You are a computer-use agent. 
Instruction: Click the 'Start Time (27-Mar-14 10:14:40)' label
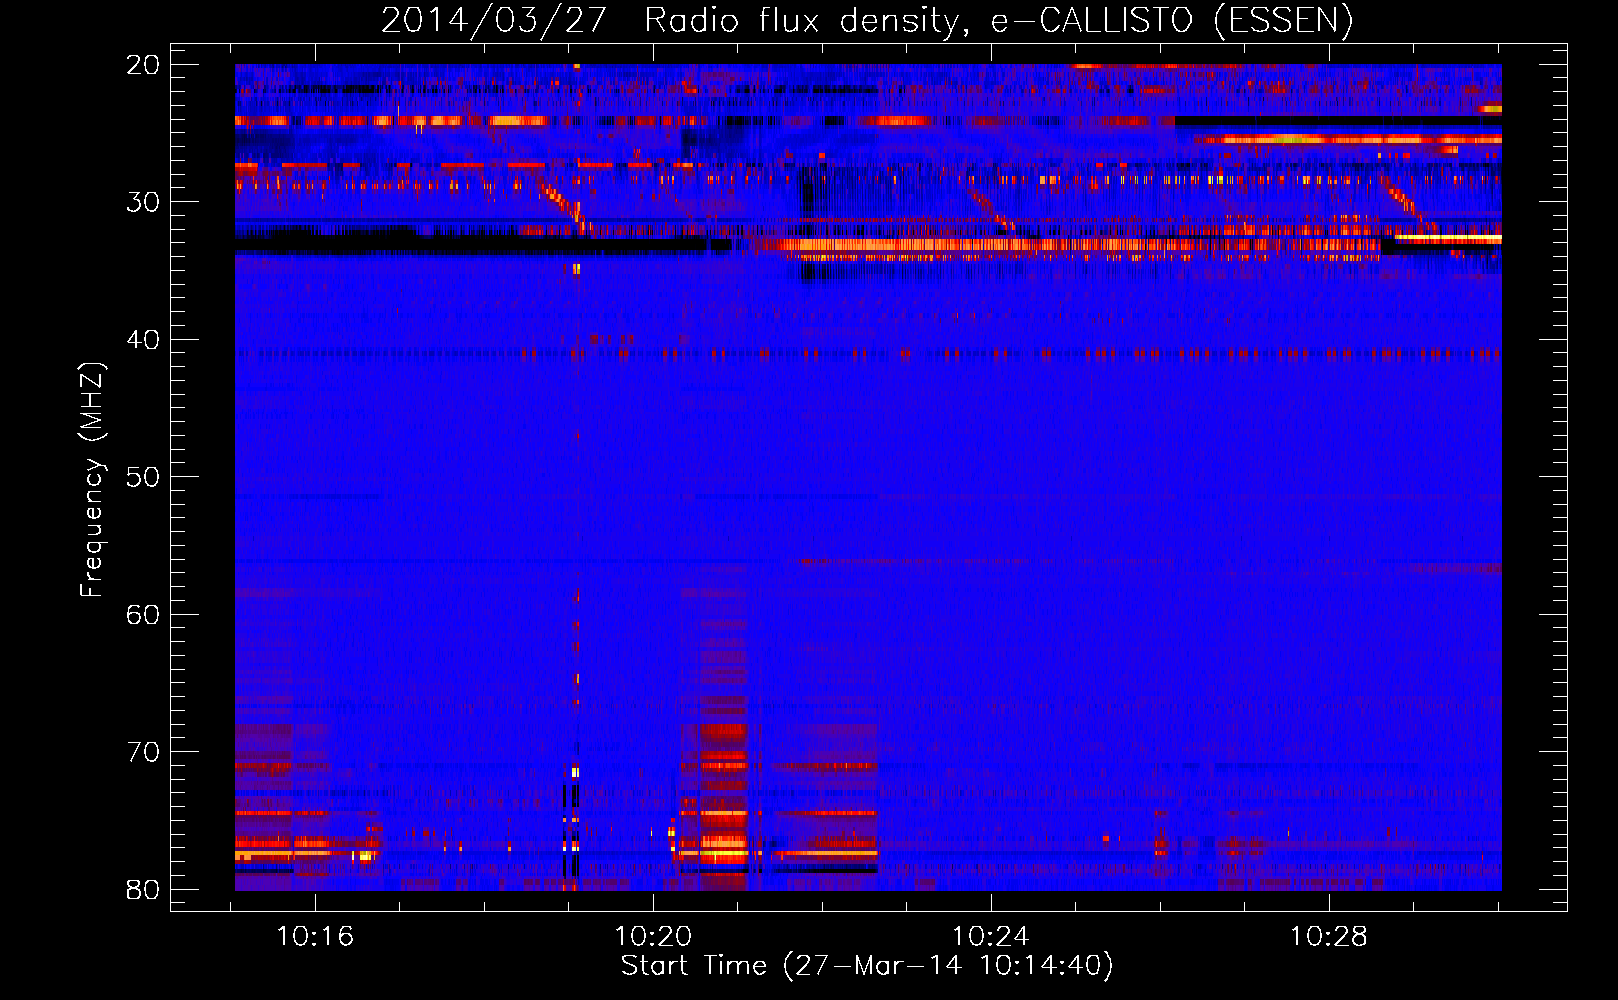tap(867, 966)
